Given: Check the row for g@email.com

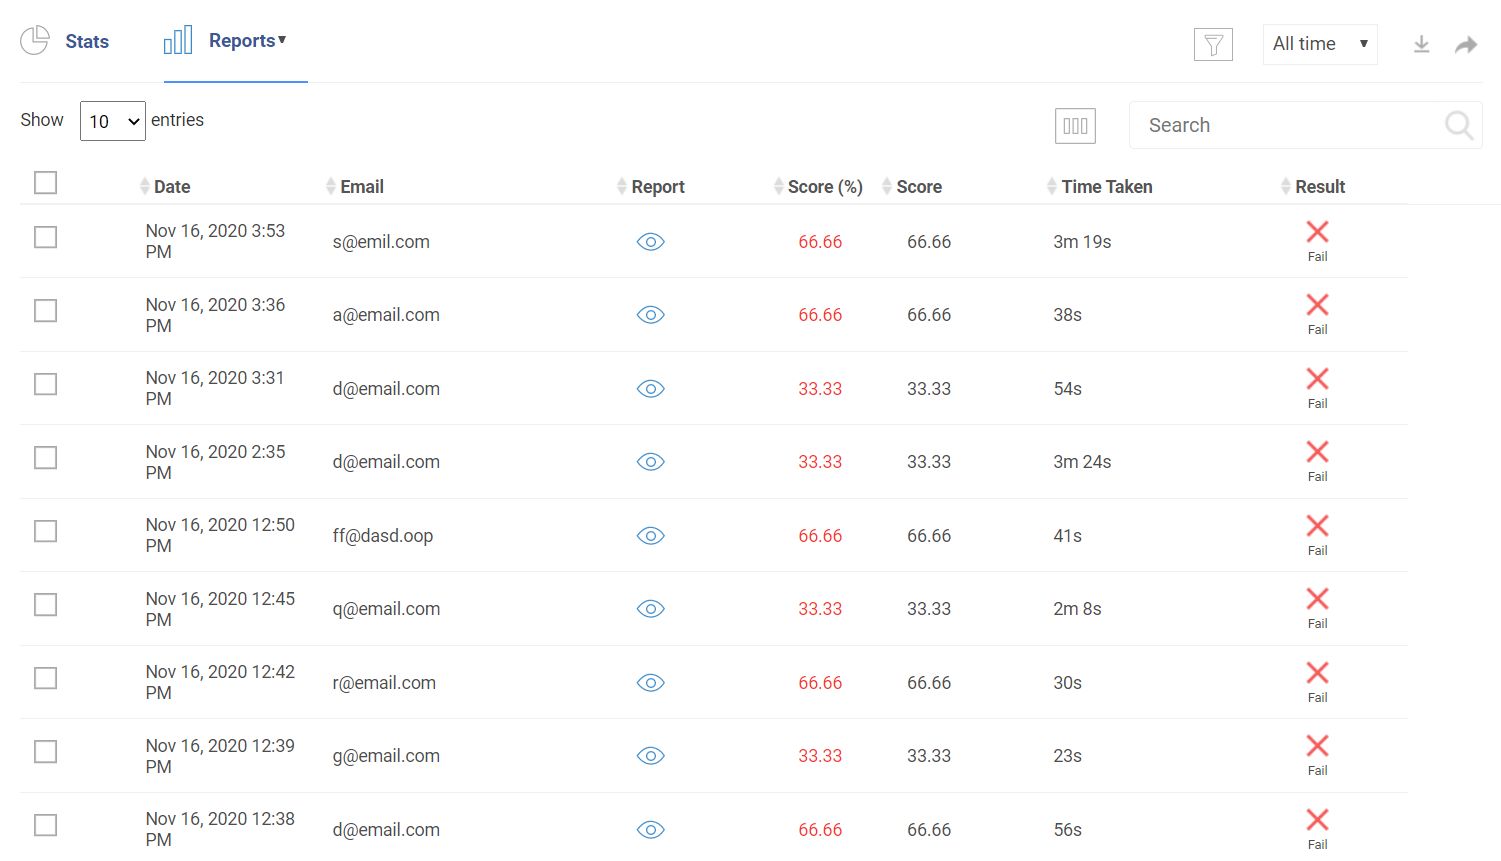Looking at the screenshot, I should pyautogui.click(x=45, y=752).
